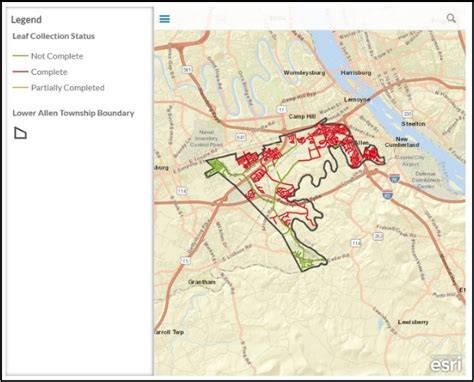
Task: Open the hamburger menu icon
Action: [x=165, y=19]
